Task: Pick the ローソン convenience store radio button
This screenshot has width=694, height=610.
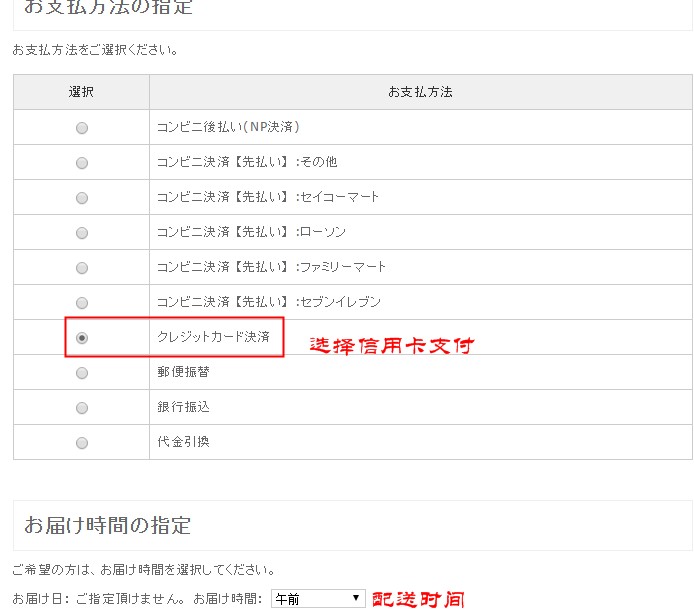Action: [82, 233]
